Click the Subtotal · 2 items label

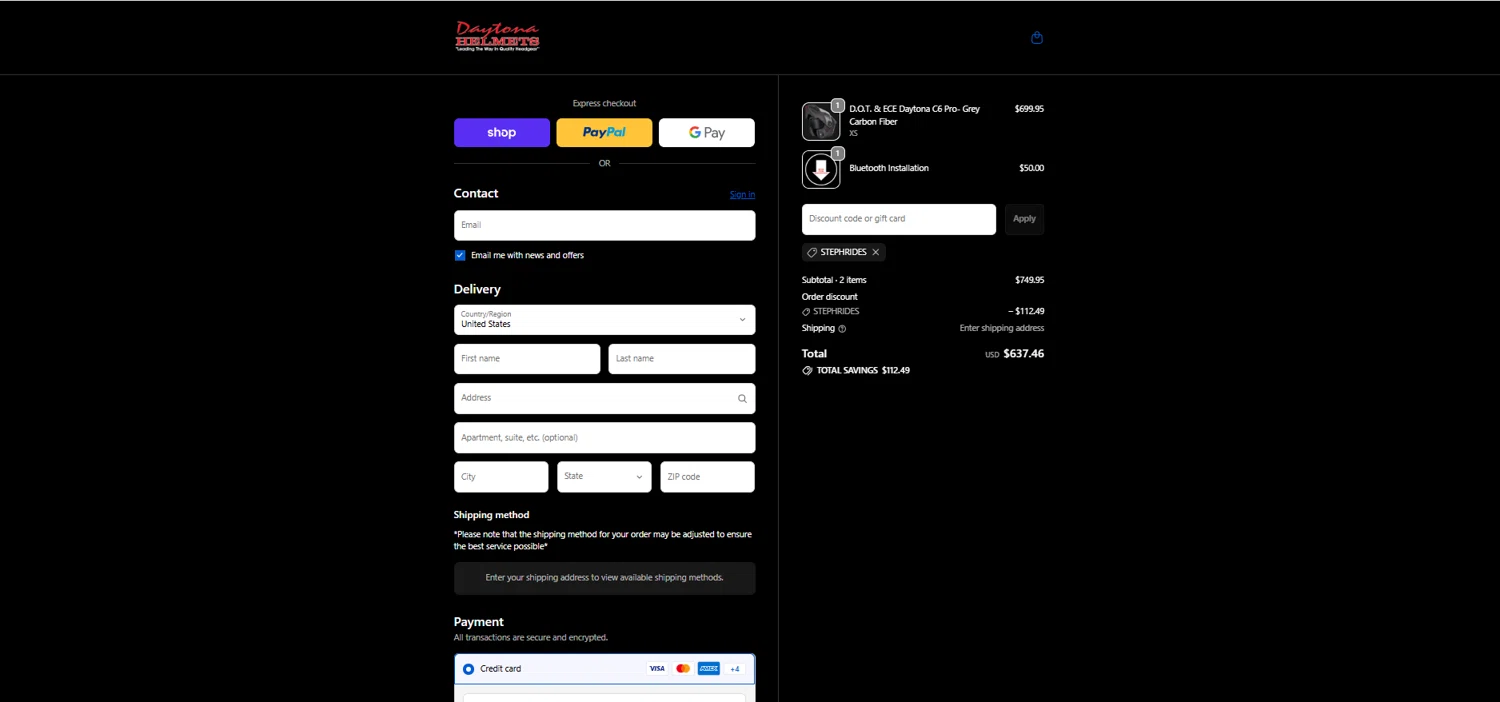pyautogui.click(x=834, y=280)
